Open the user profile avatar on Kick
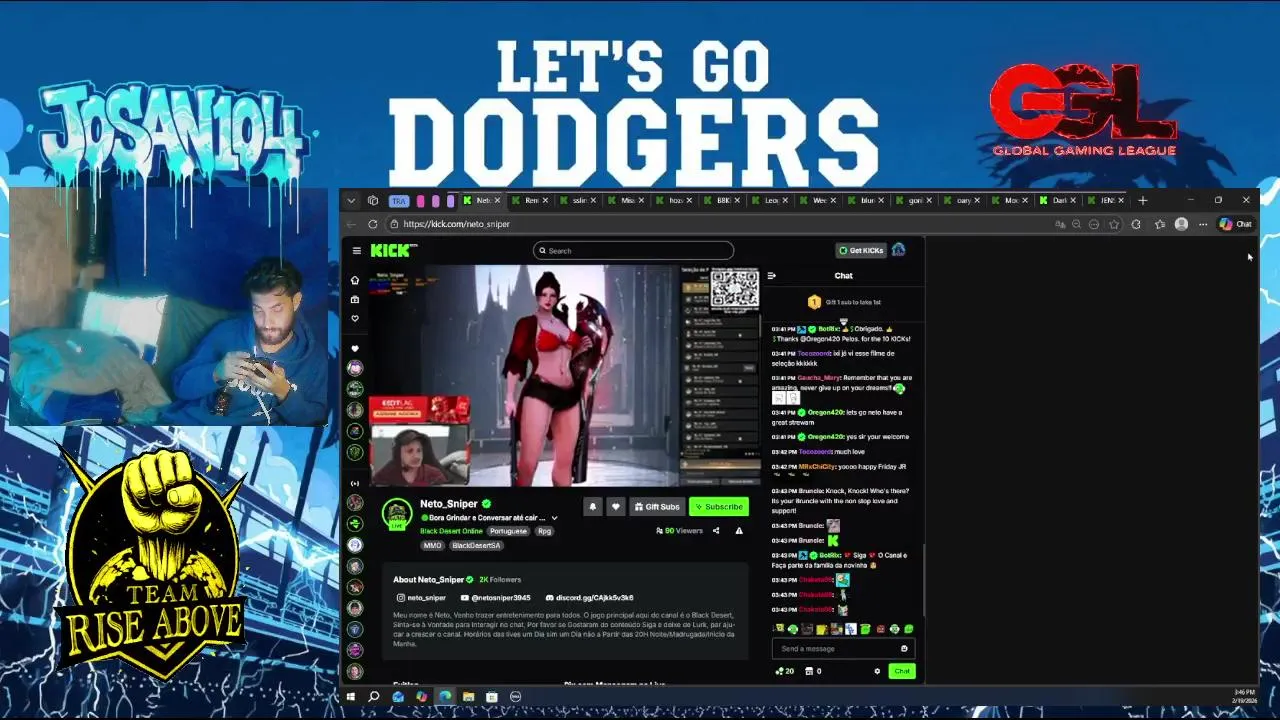This screenshot has width=1280, height=720. click(x=898, y=250)
